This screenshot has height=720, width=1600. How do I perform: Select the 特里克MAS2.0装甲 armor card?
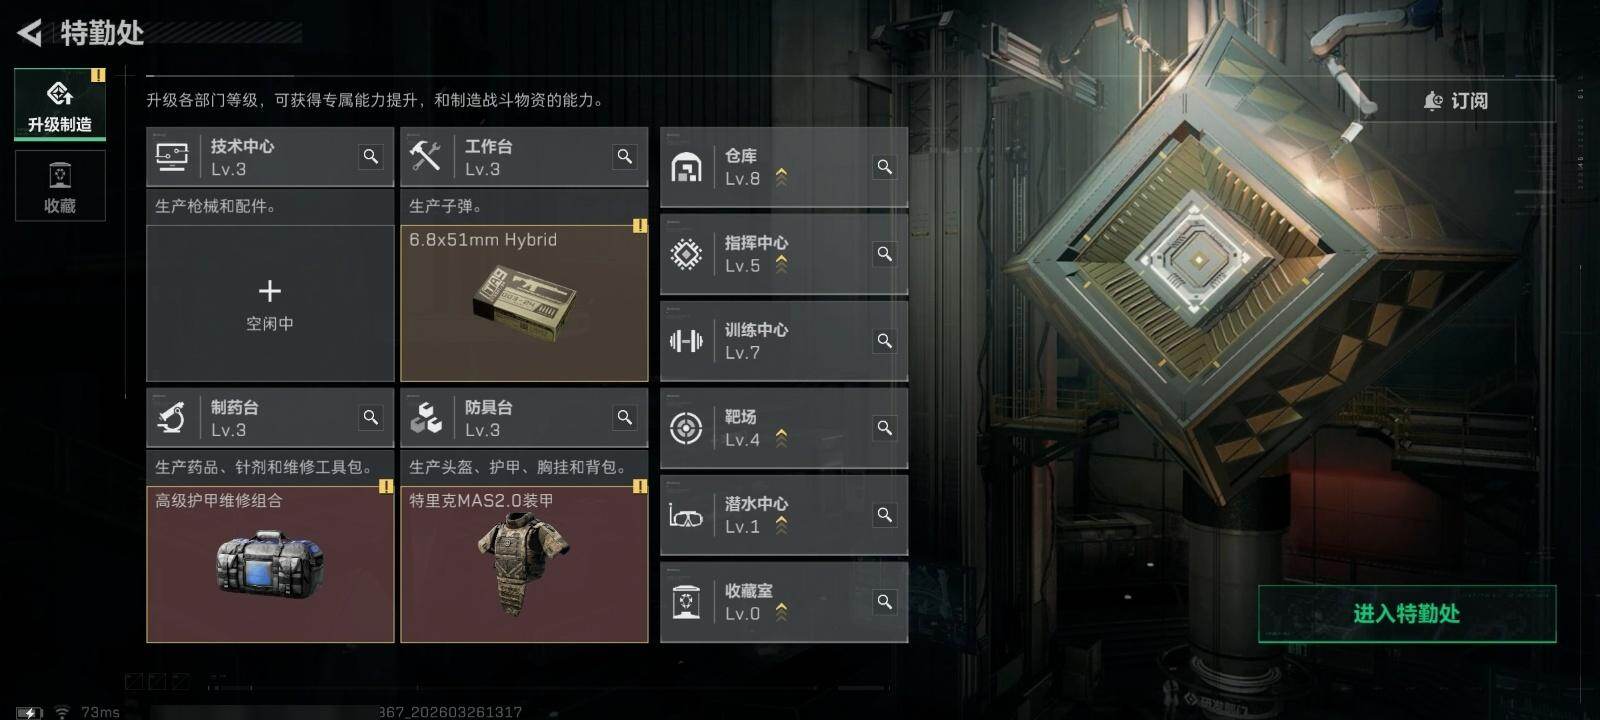pos(524,564)
